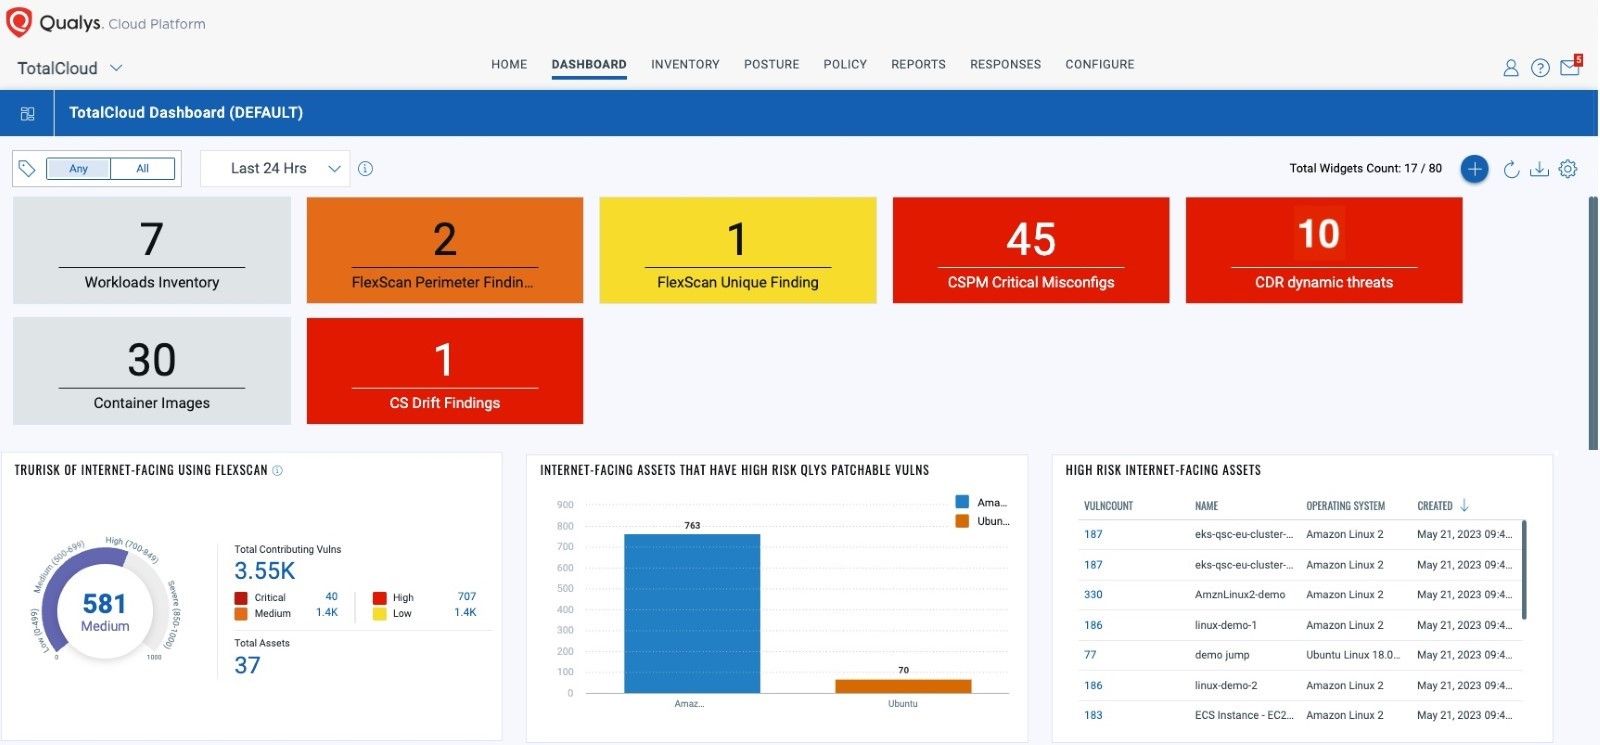
Task: Open vuln count 186 for linux-demo-1
Action: pos(1093,625)
